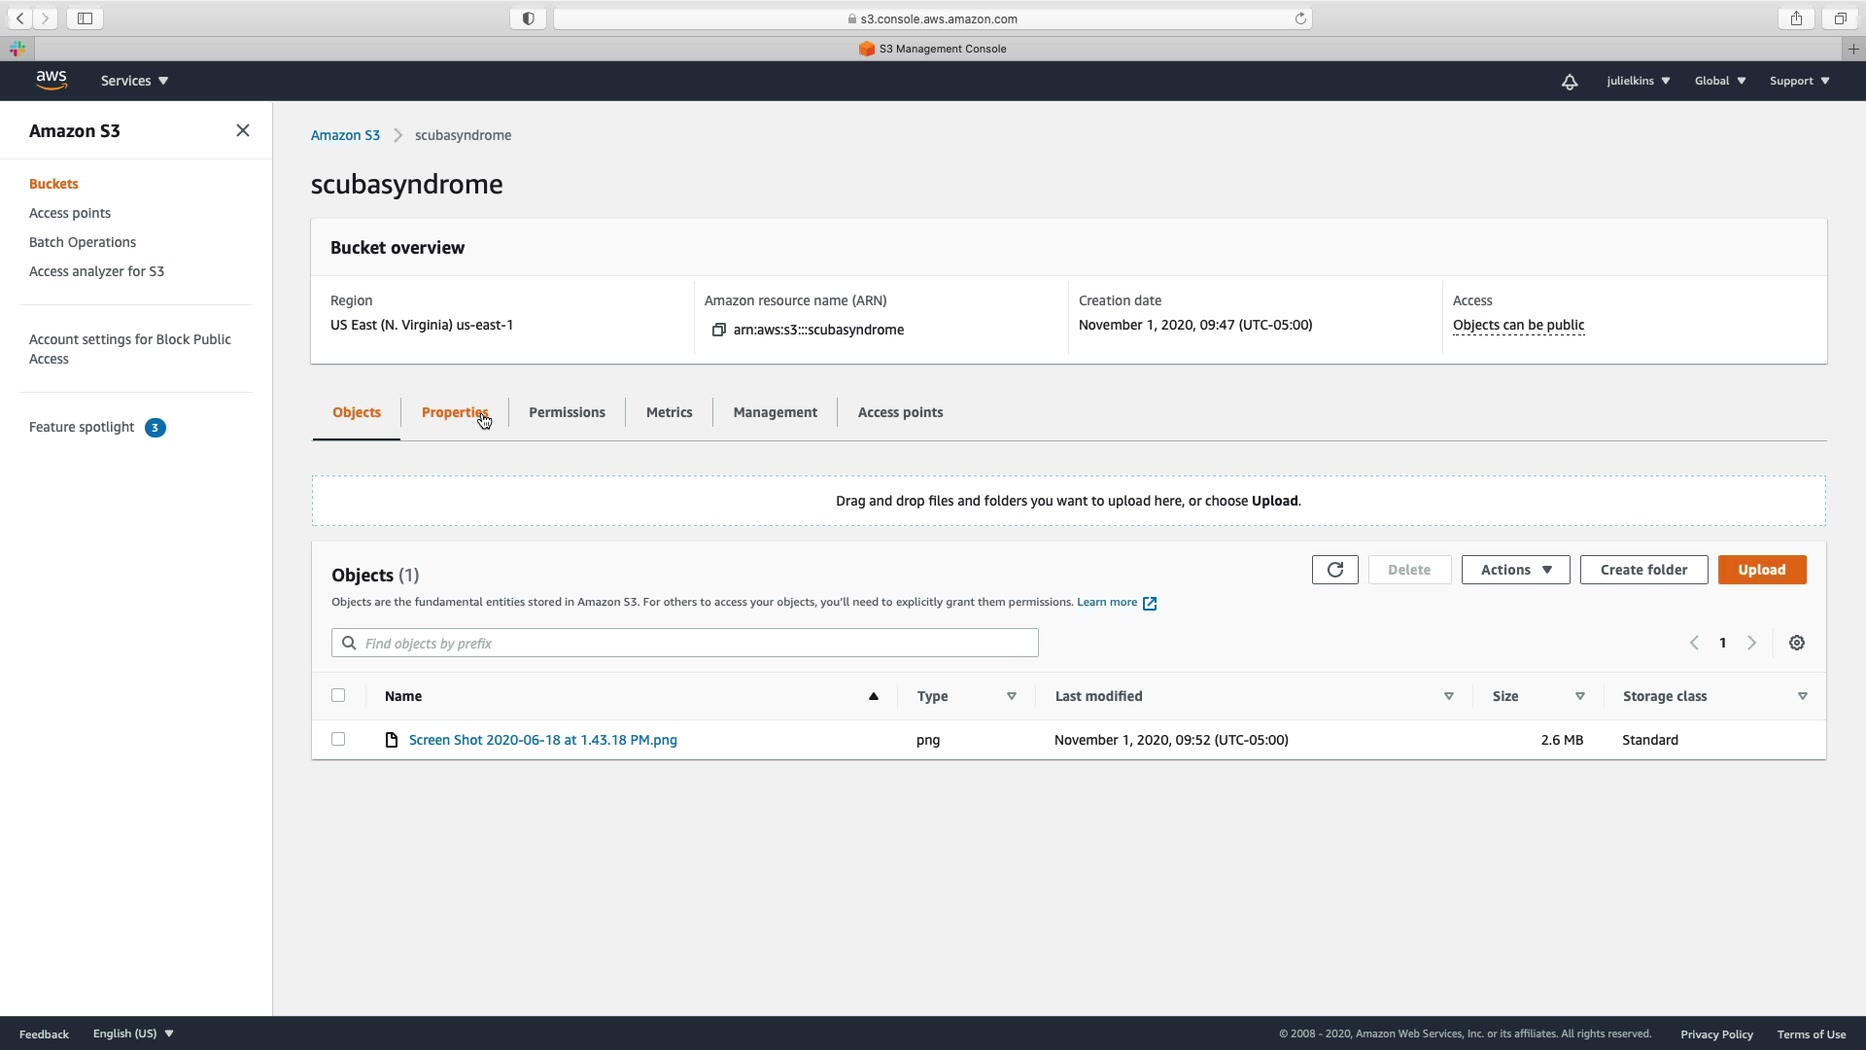Click the Feedback footer link
The width and height of the screenshot is (1866, 1050).
coord(44,1034)
